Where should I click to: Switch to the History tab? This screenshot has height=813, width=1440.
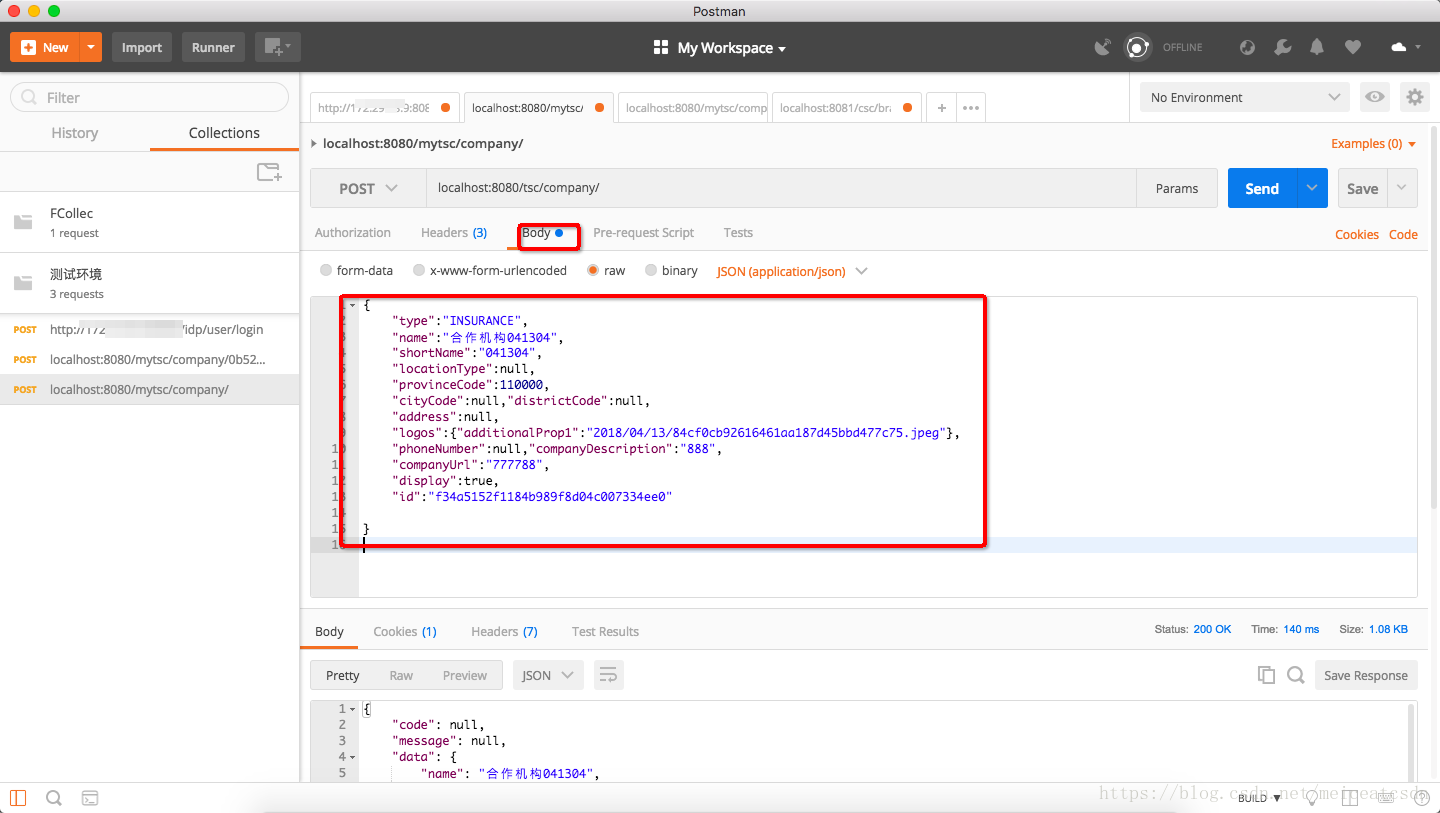tap(75, 133)
